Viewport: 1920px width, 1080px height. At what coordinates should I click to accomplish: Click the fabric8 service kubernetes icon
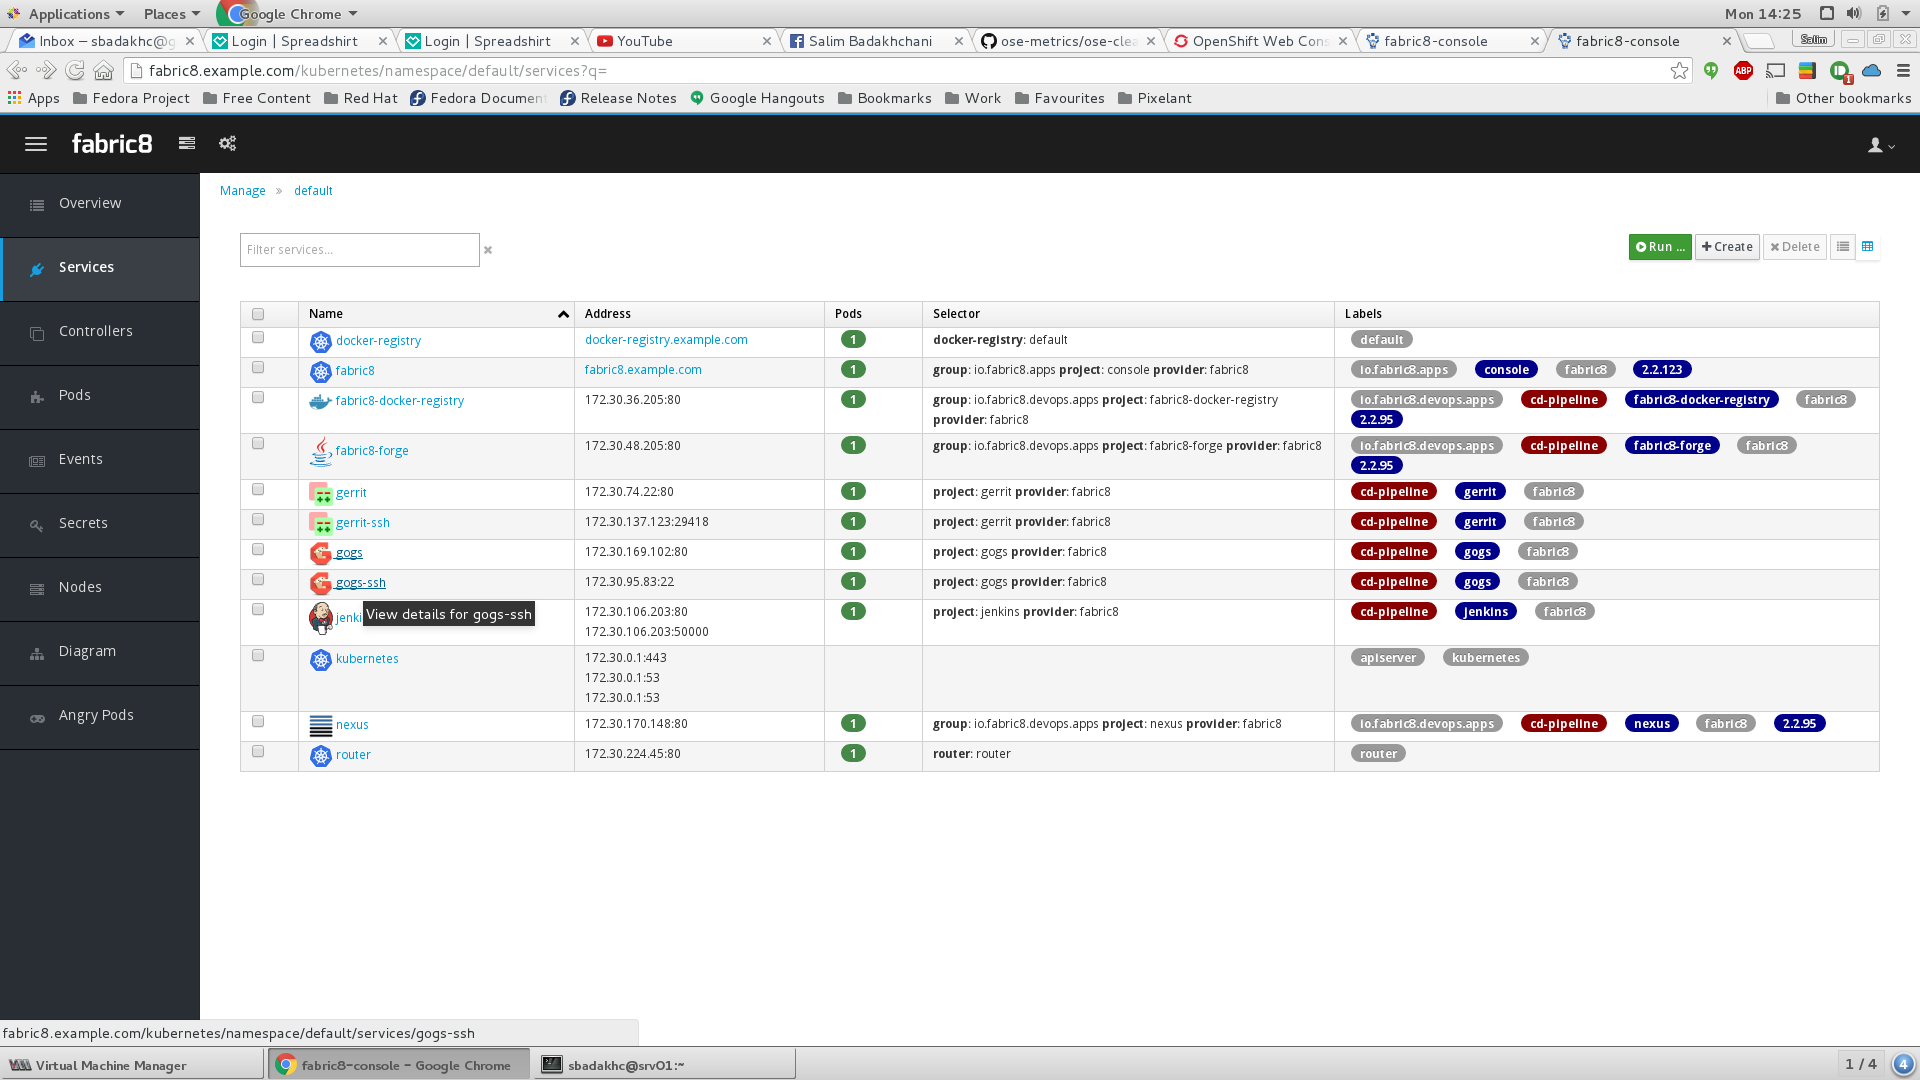click(320, 372)
